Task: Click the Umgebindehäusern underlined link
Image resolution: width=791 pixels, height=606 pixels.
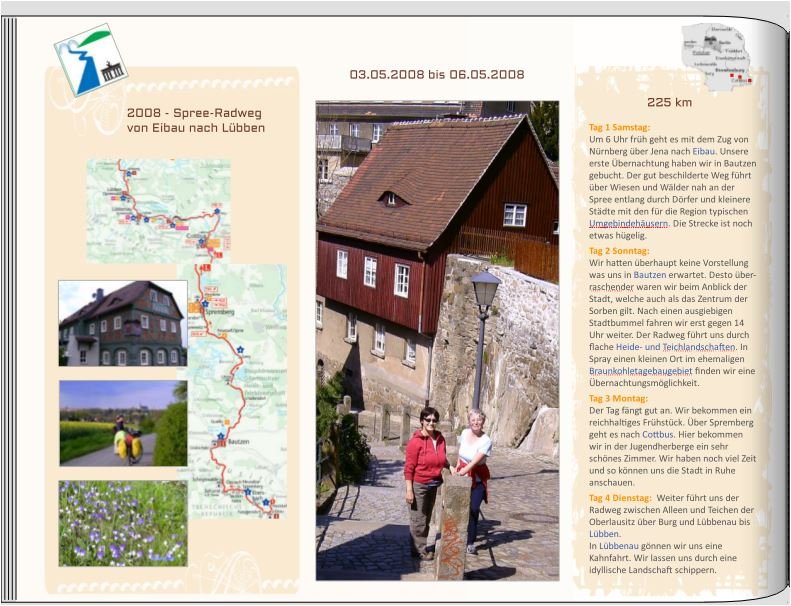Action: point(629,224)
